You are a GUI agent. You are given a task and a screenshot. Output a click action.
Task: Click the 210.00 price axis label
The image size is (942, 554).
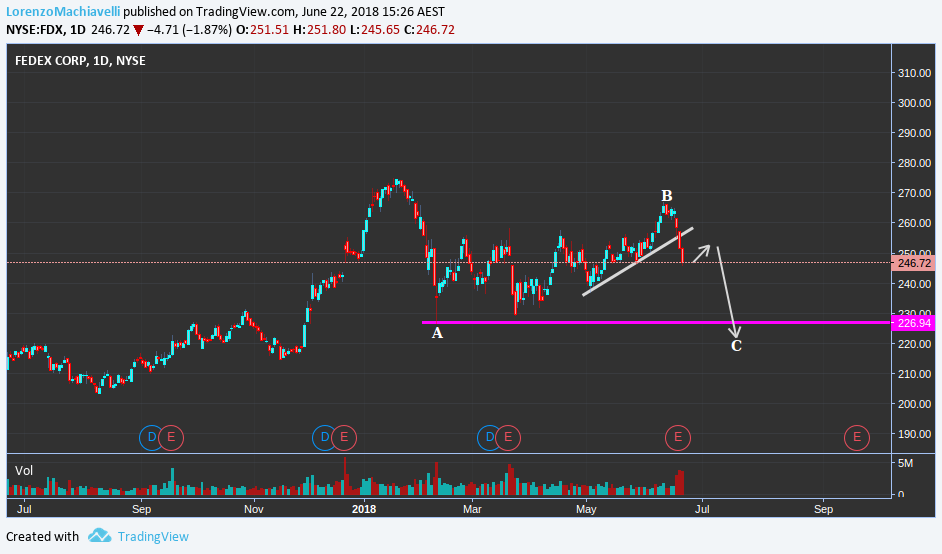pyautogui.click(x=914, y=374)
